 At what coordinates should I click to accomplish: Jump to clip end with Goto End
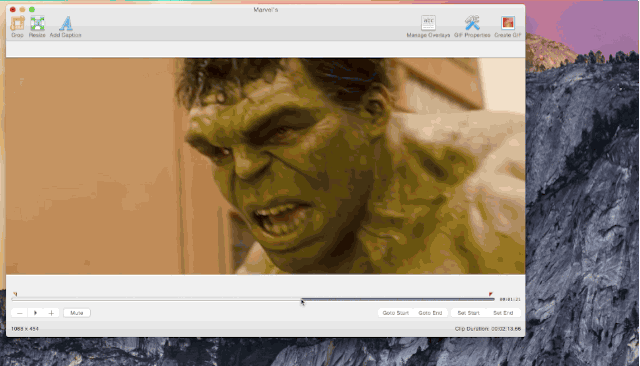click(430, 313)
